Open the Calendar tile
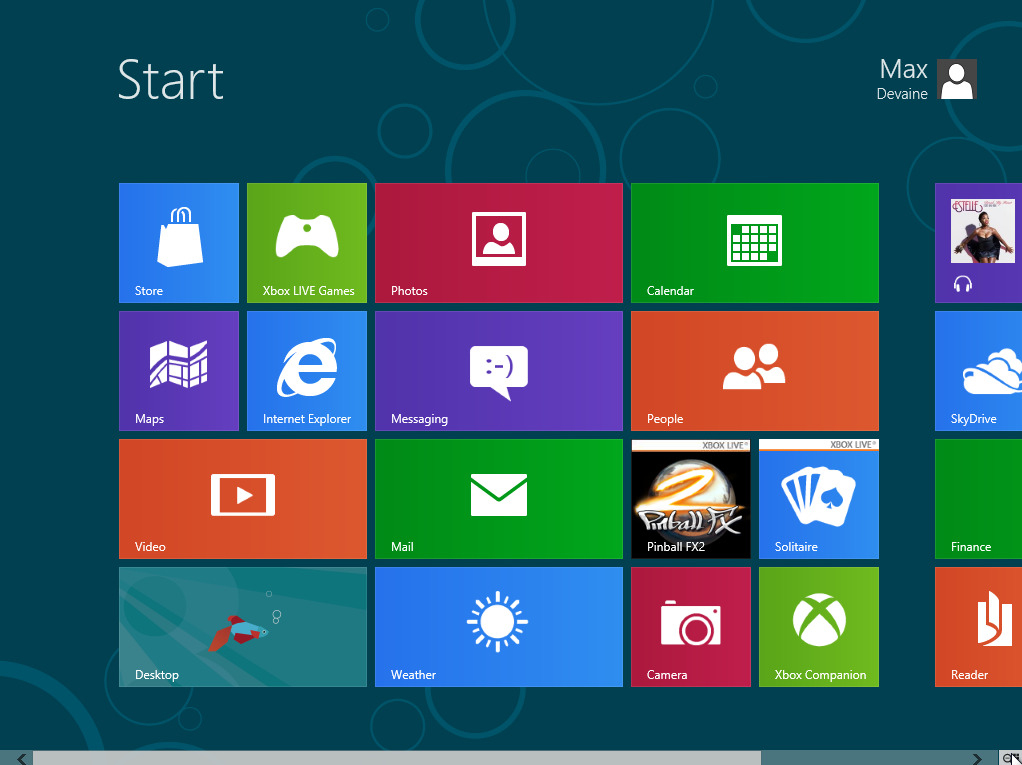 point(755,242)
